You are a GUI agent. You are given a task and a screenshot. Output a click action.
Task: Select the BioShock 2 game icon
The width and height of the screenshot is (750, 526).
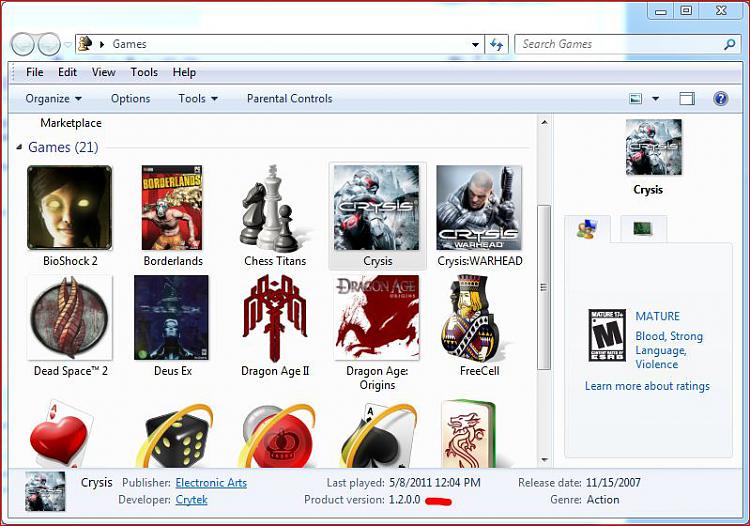coord(70,208)
